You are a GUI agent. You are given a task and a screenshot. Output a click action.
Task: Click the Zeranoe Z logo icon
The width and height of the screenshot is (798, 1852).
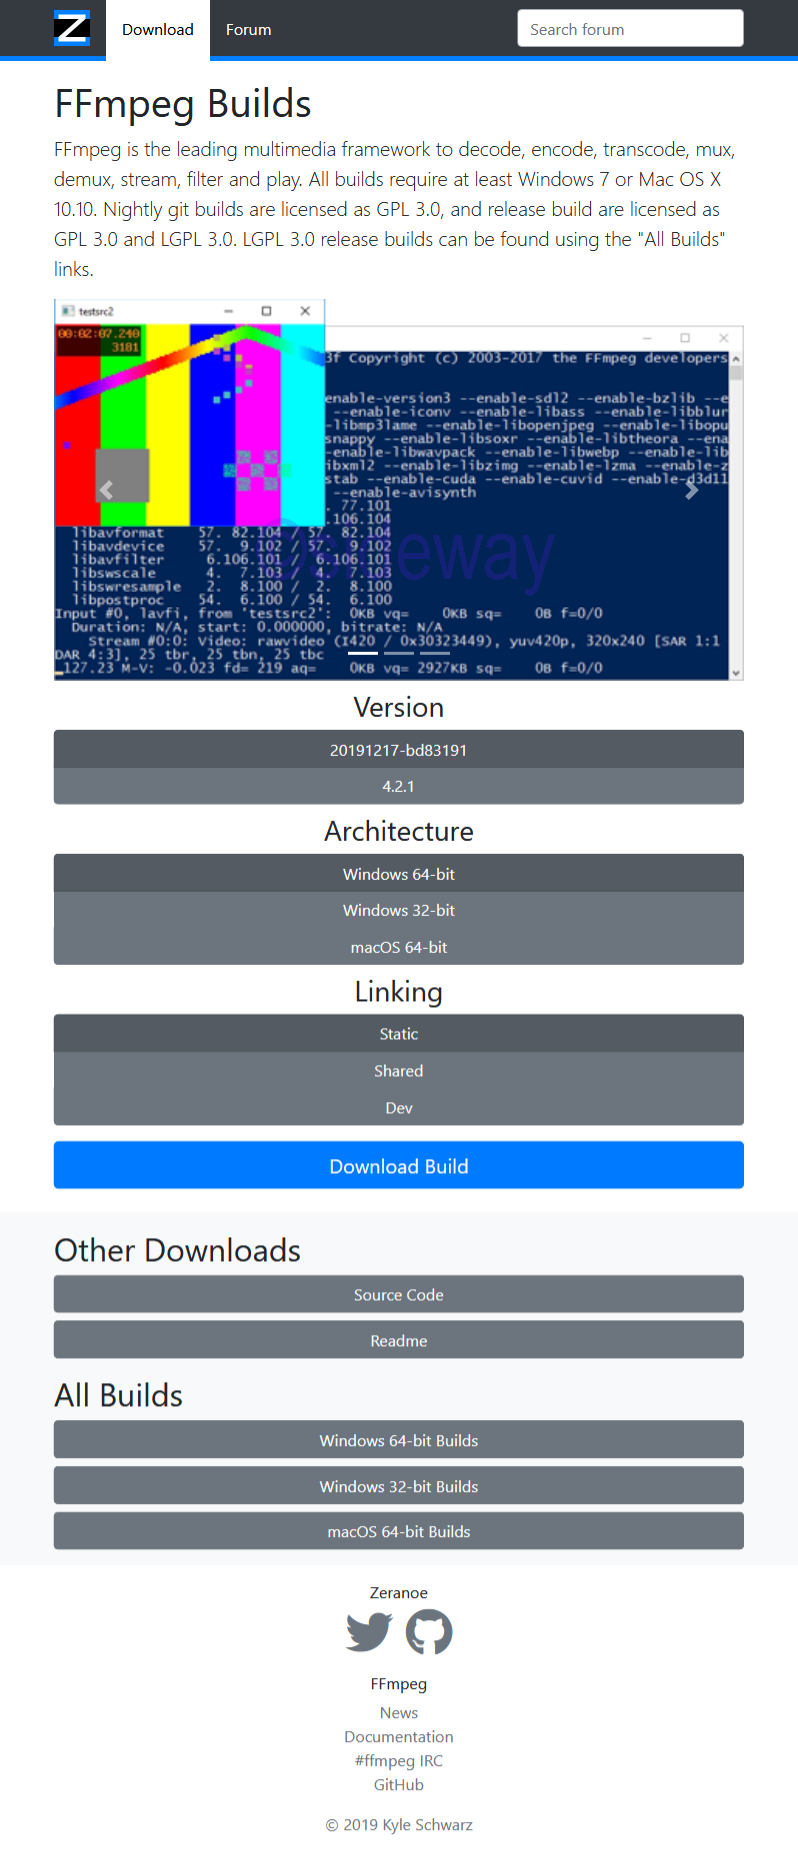coord(72,28)
